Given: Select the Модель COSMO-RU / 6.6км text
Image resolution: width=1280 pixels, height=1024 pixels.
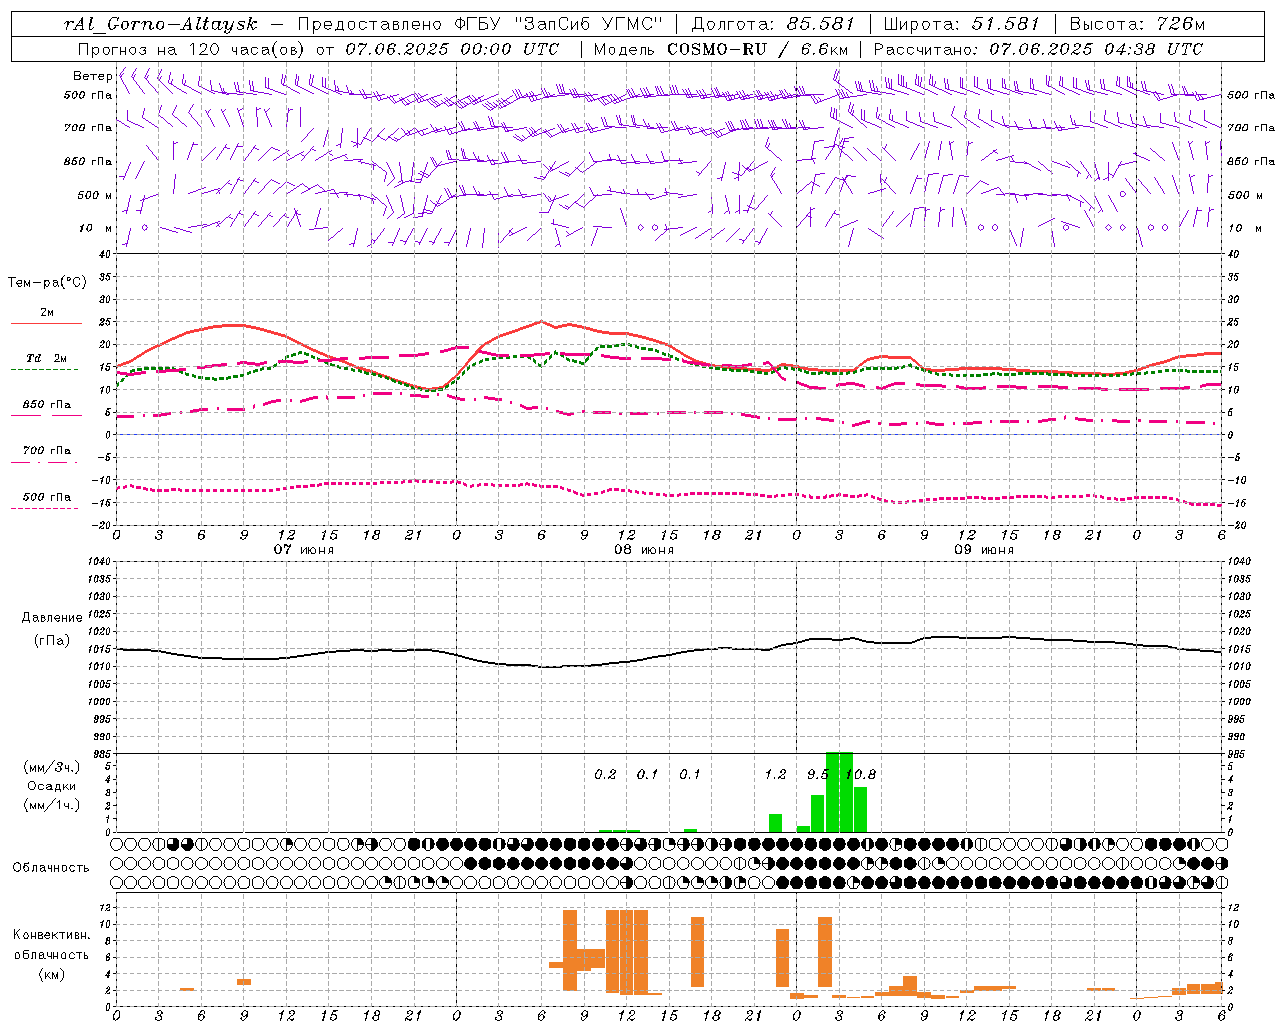Looking at the screenshot, I should 721,49.
